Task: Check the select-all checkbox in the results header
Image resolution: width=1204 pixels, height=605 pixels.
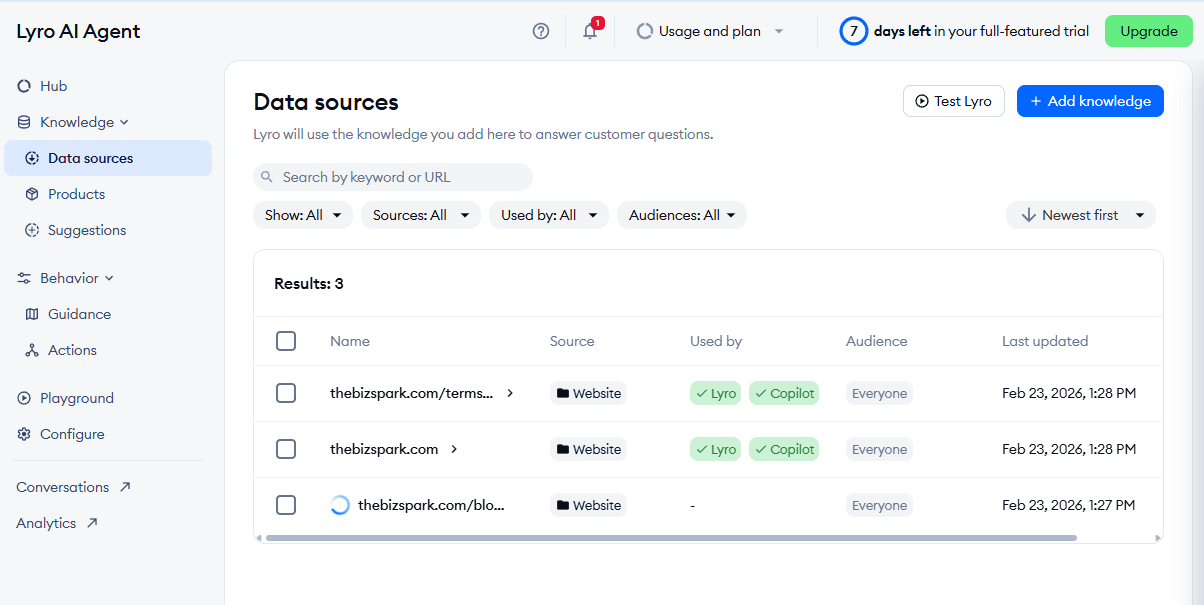Action: click(x=286, y=341)
